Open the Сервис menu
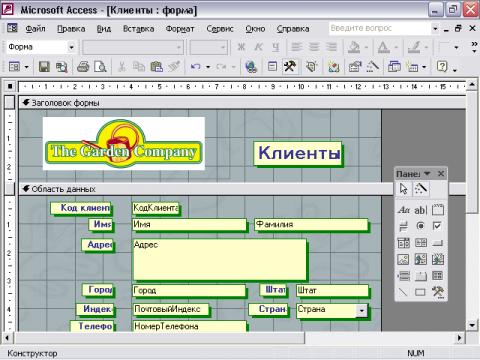The image size is (480, 360). pos(220,29)
